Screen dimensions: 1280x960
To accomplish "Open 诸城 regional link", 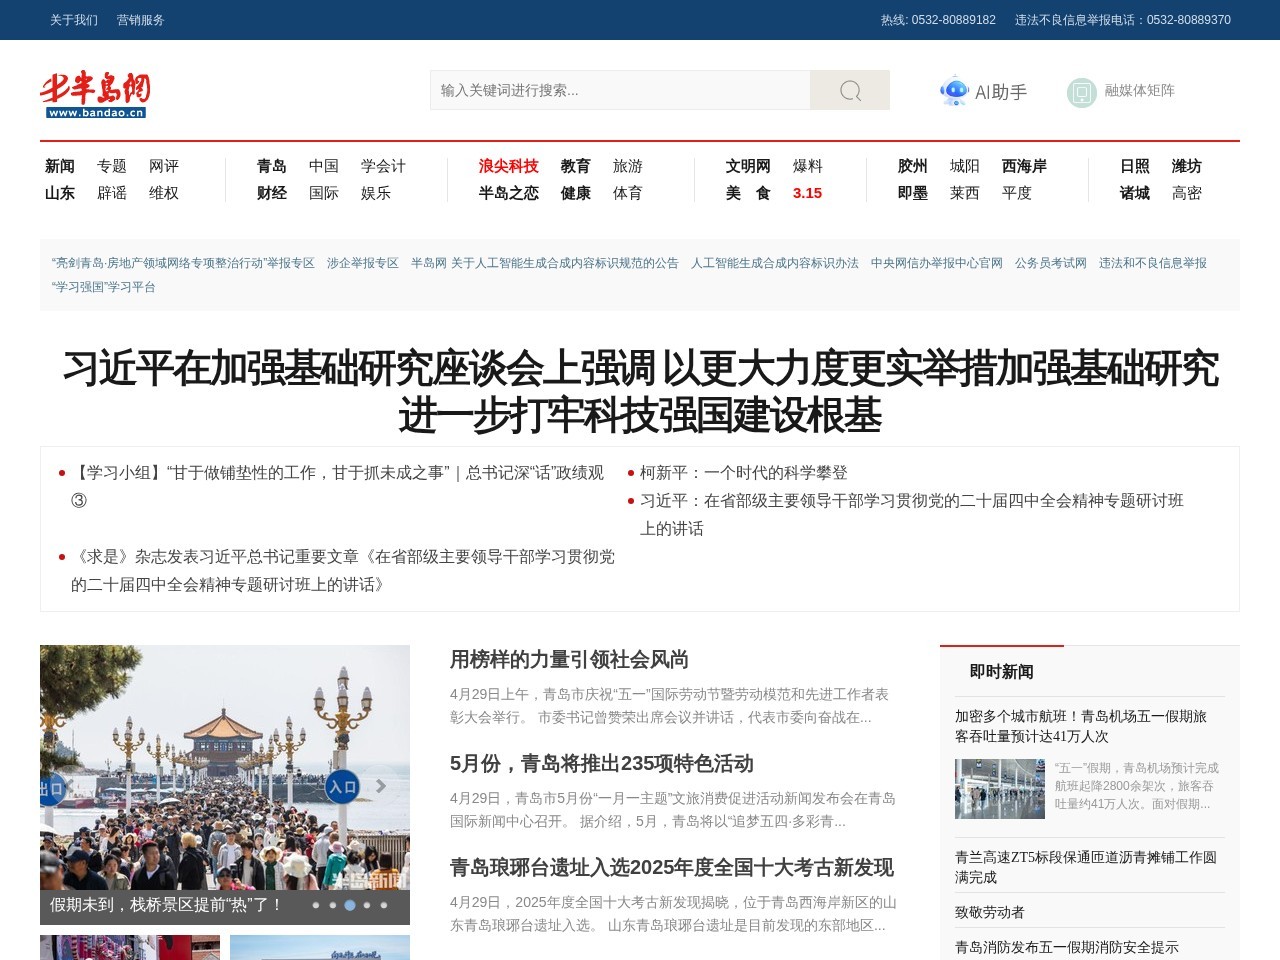I will pyautogui.click(x=1135, y=193).
